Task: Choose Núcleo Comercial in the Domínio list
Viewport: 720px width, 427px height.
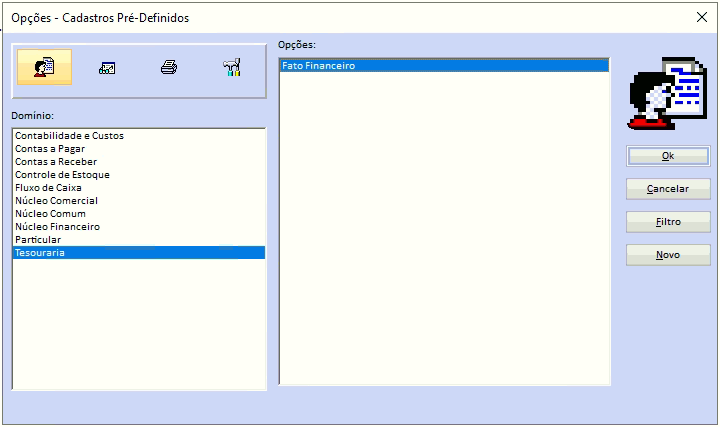Action: pyautogui.click(x=139, y=201)
